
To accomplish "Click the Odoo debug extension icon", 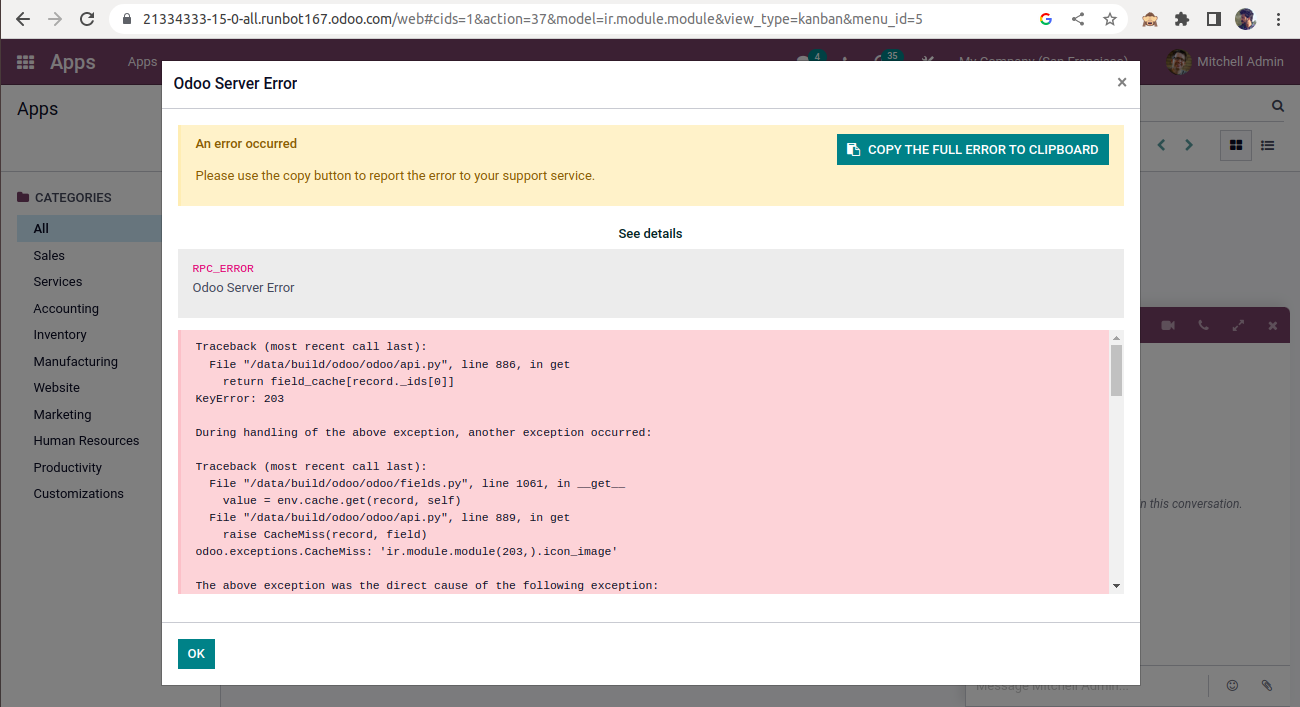I will click(x=1150, y=19).
